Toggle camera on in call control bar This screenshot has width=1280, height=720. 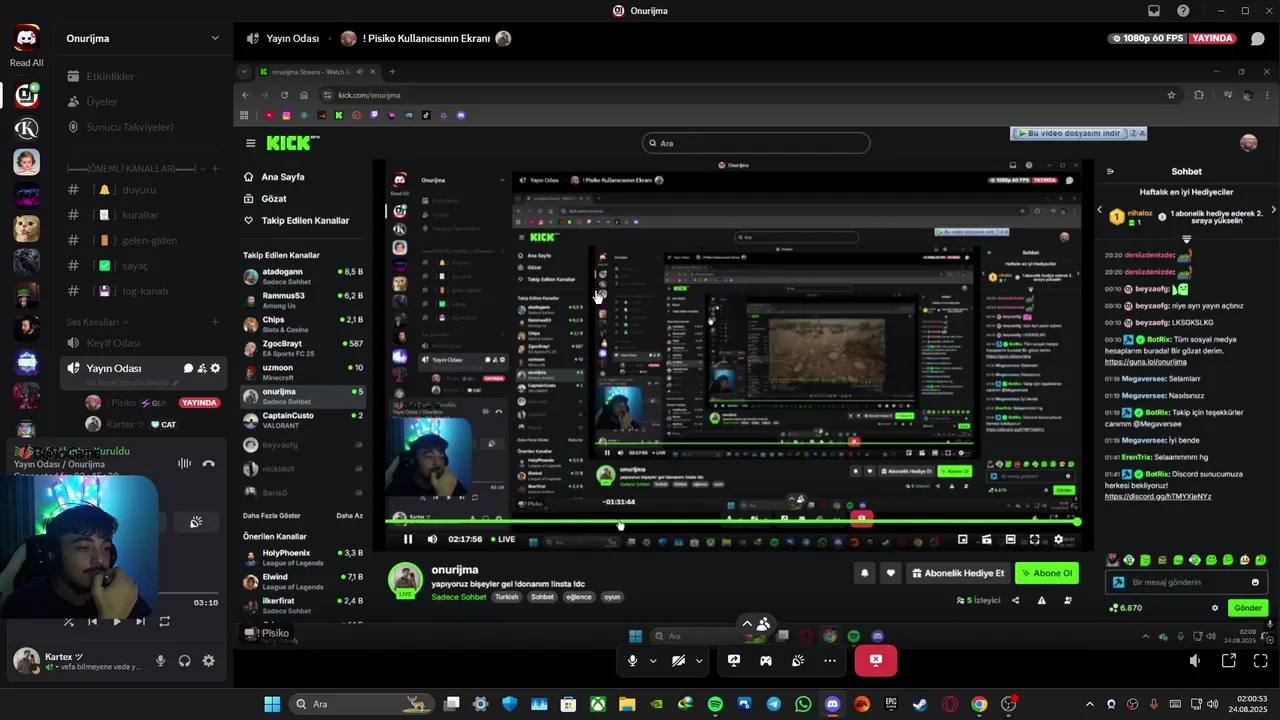(x=678, y=660)
